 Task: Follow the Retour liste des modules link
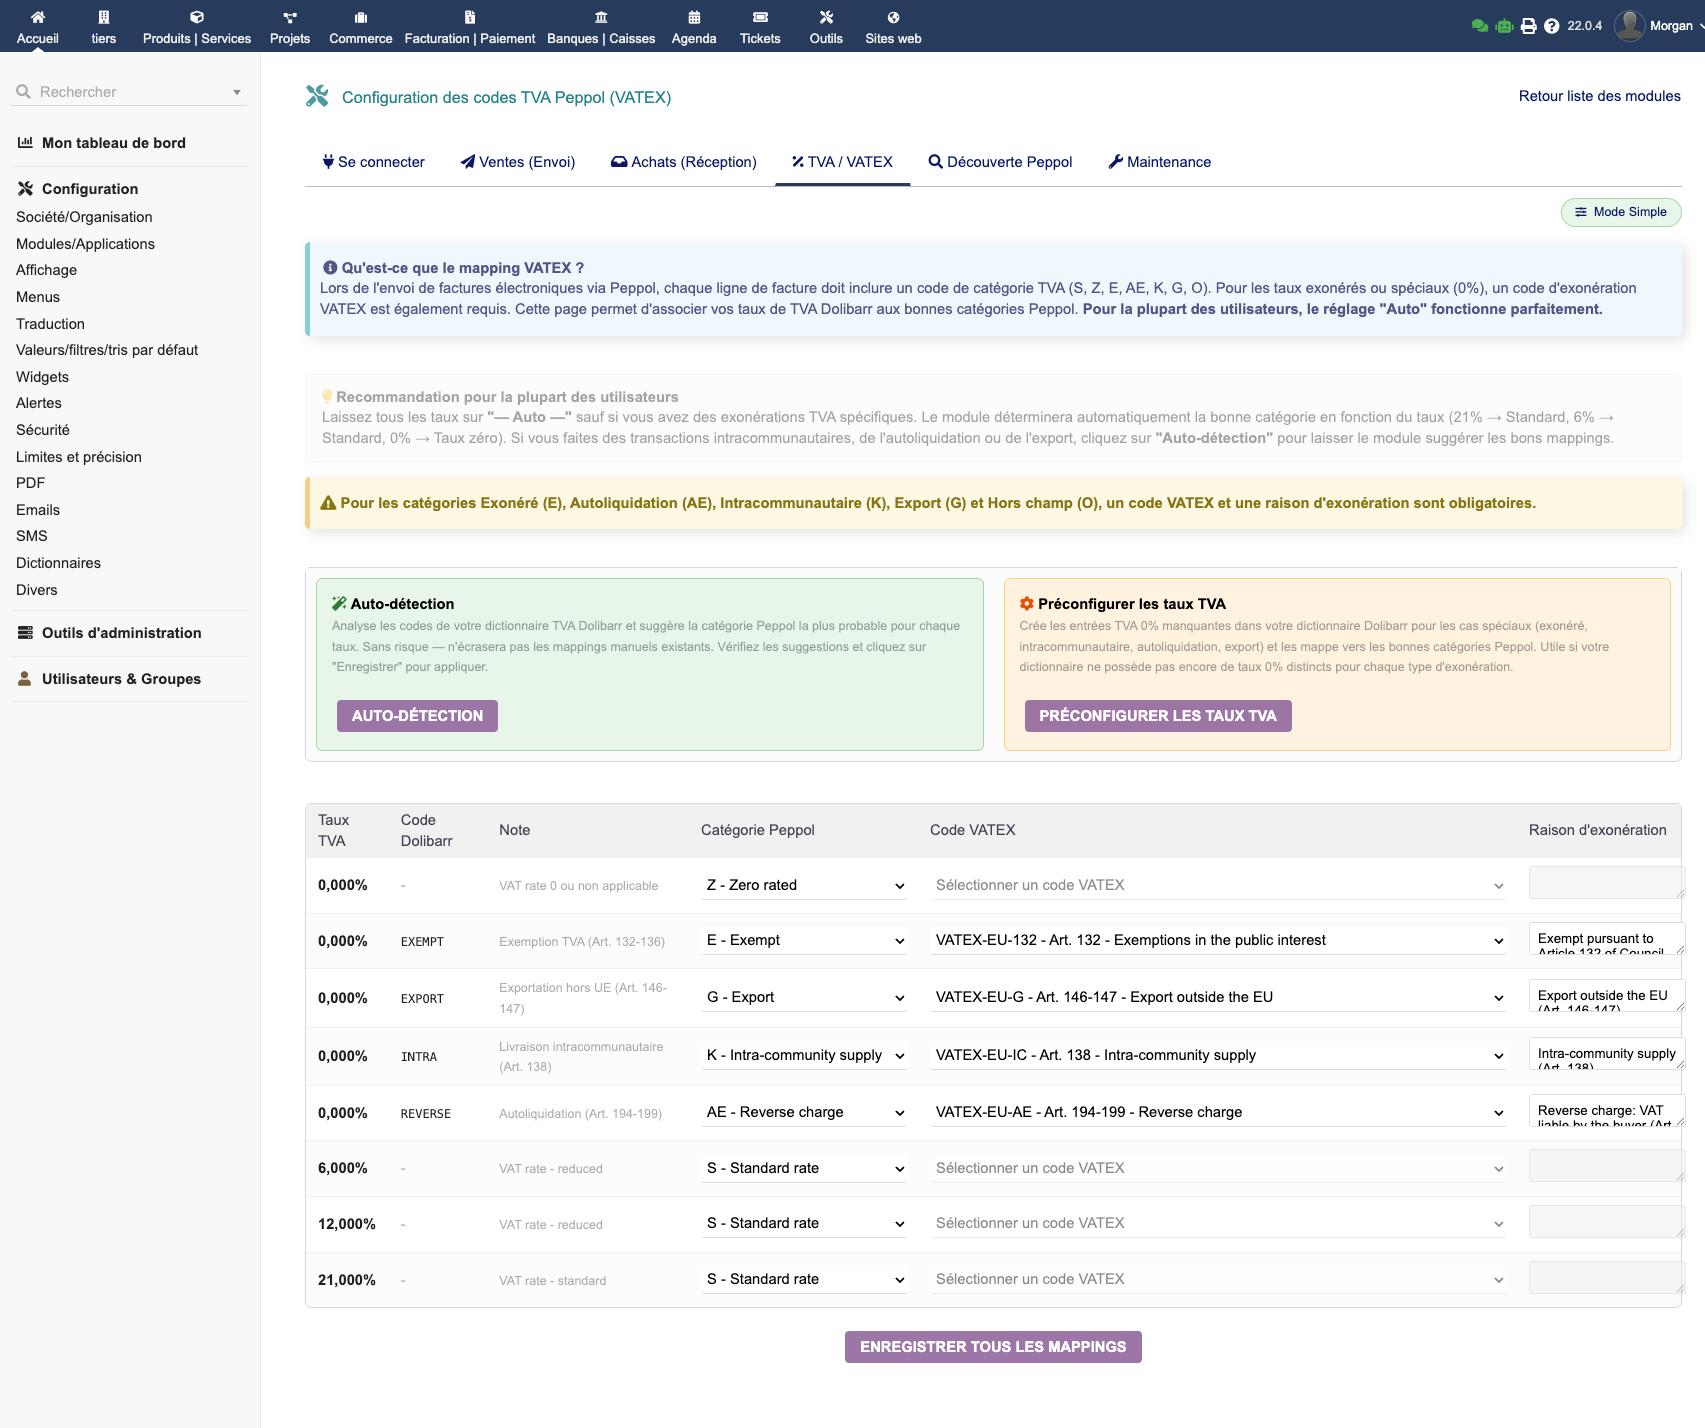(1599, 96)
